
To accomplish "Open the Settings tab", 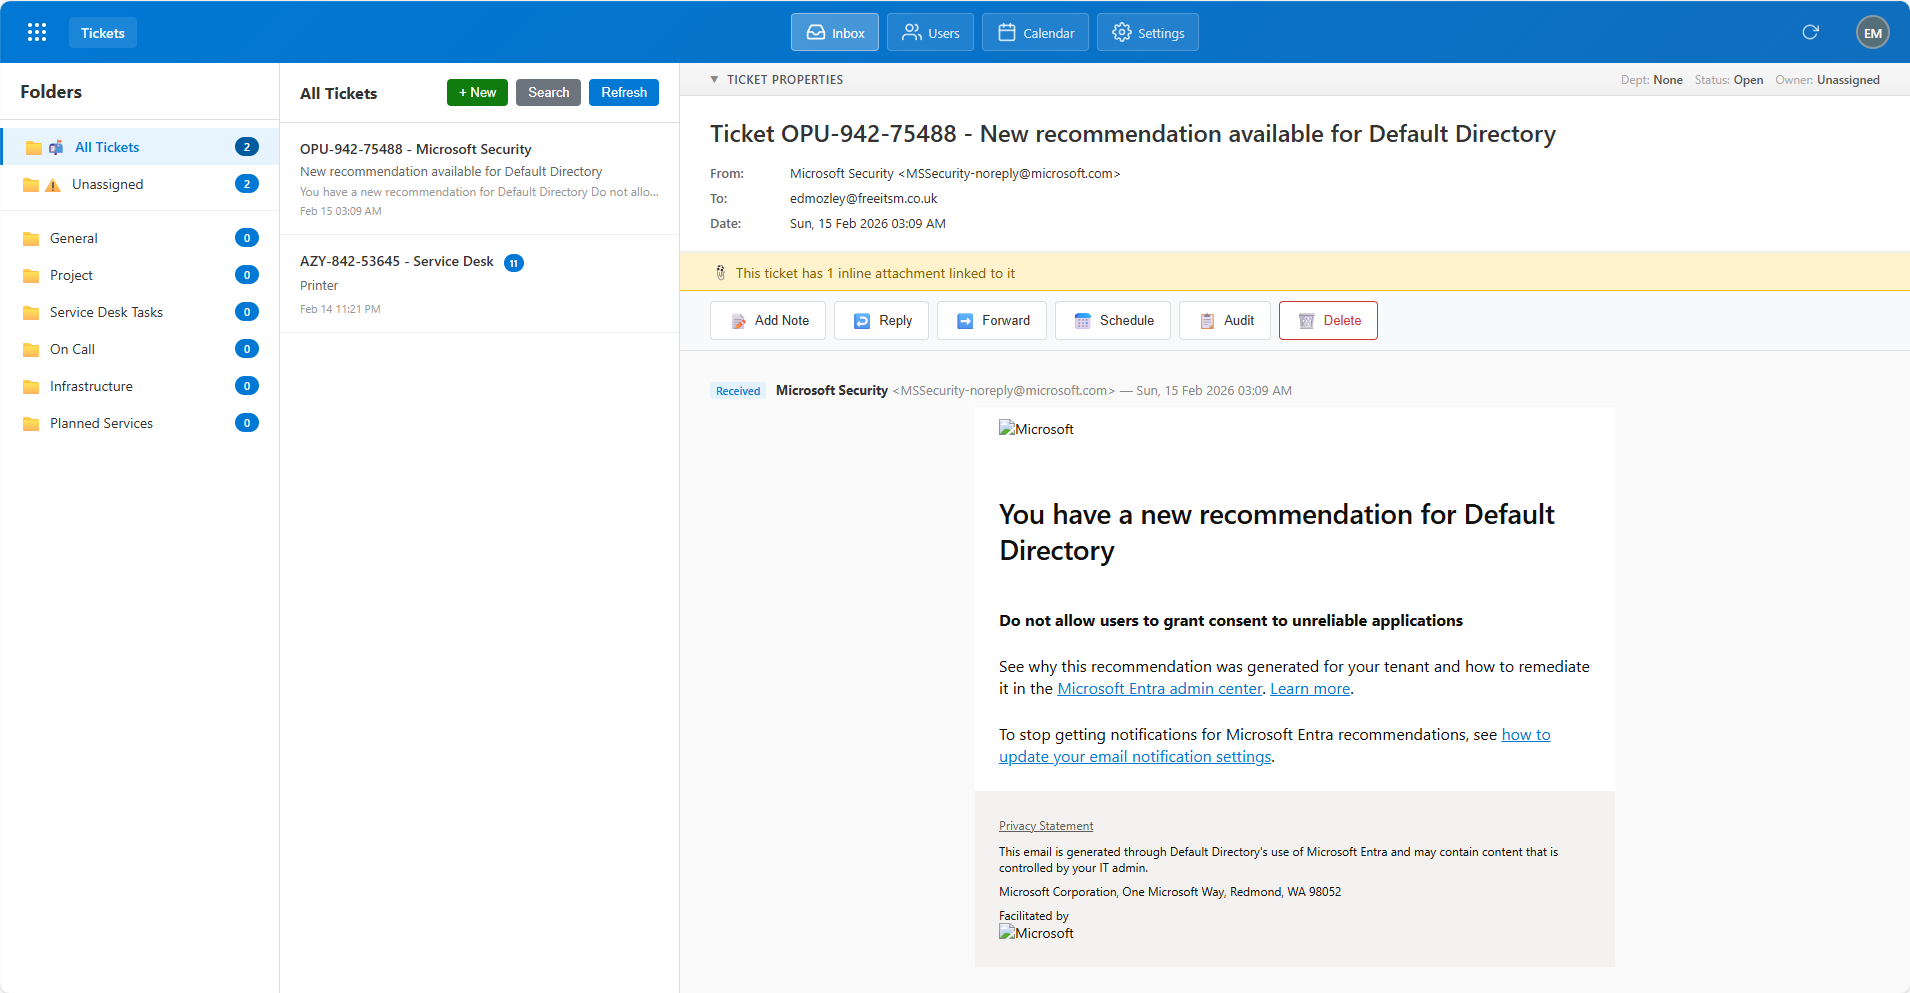I will pos(1148,32).
